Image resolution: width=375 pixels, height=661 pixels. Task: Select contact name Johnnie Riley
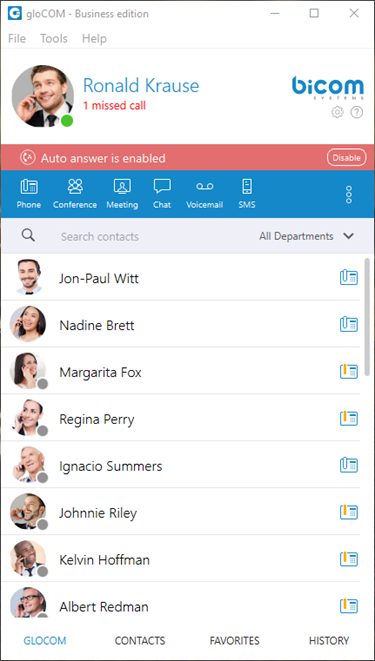click(x=98, y=513)
